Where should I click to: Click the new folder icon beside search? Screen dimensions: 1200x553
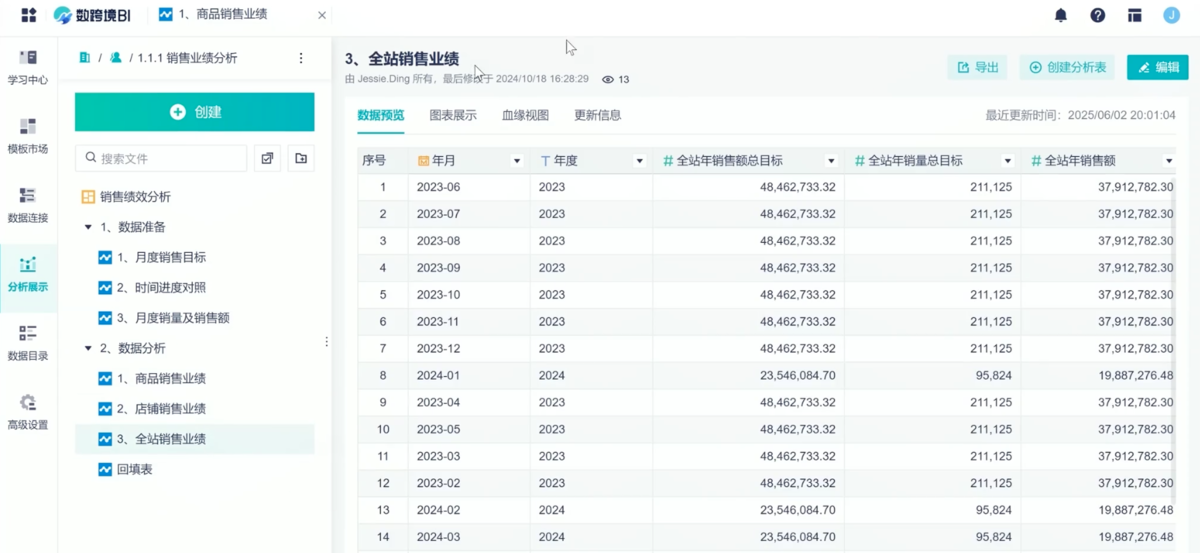pos(301,158)
